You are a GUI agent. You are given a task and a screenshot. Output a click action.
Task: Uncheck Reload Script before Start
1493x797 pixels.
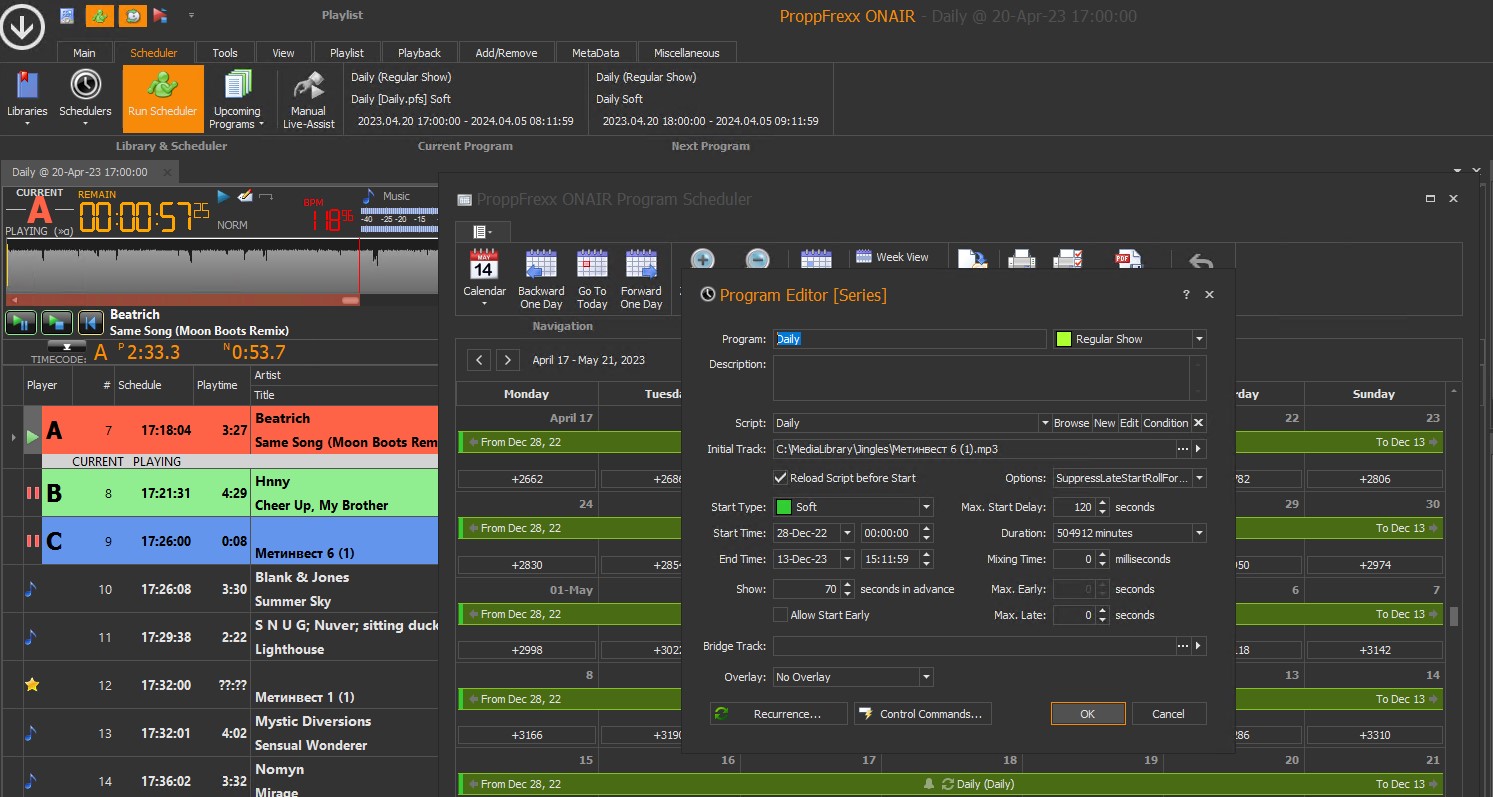(x=781, y=478)
